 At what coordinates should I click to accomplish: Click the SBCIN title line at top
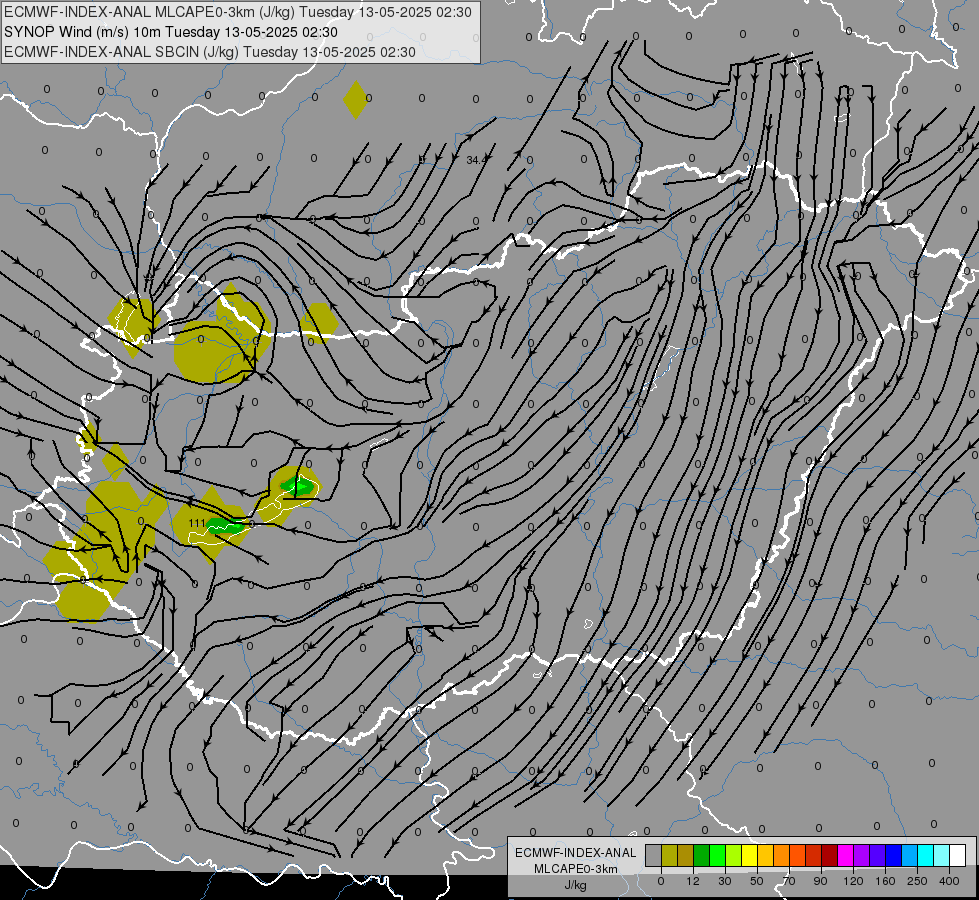tap(210, 52)
